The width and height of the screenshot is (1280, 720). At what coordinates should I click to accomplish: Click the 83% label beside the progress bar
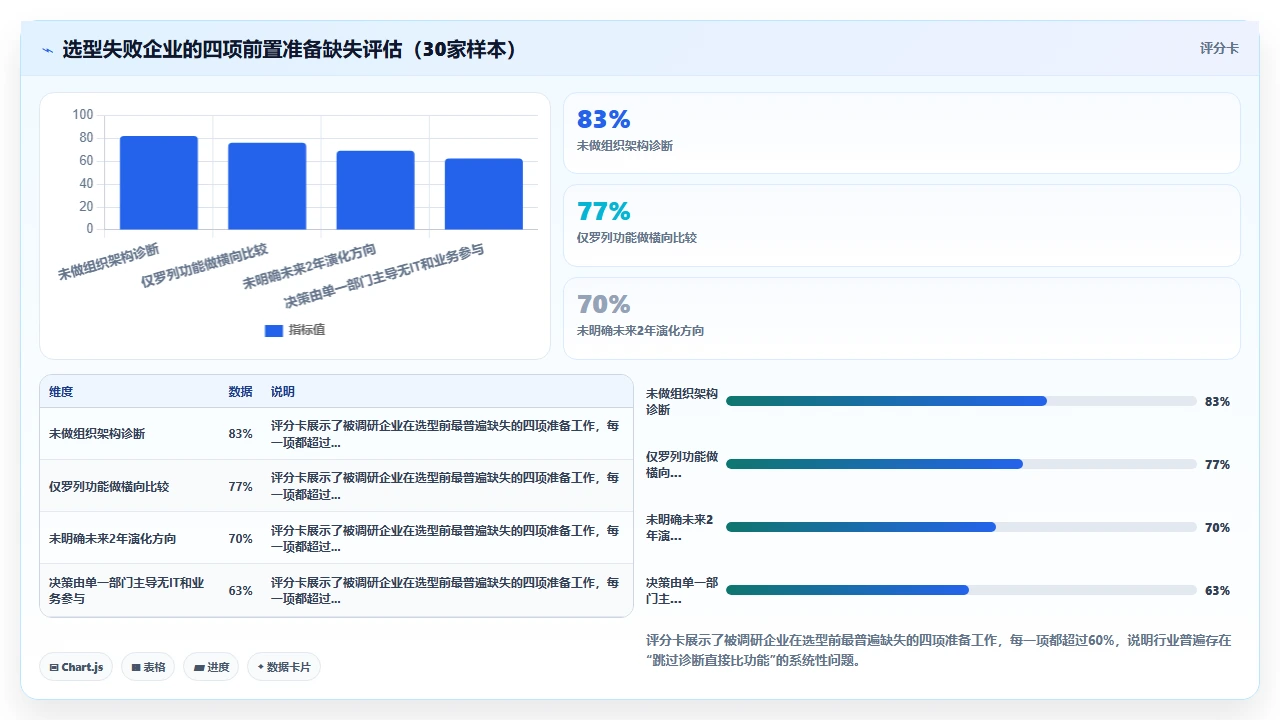(1217, 401)
